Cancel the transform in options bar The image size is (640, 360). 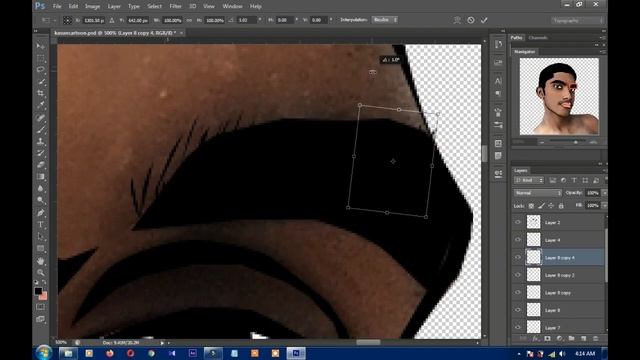click(x=471, y=20)
